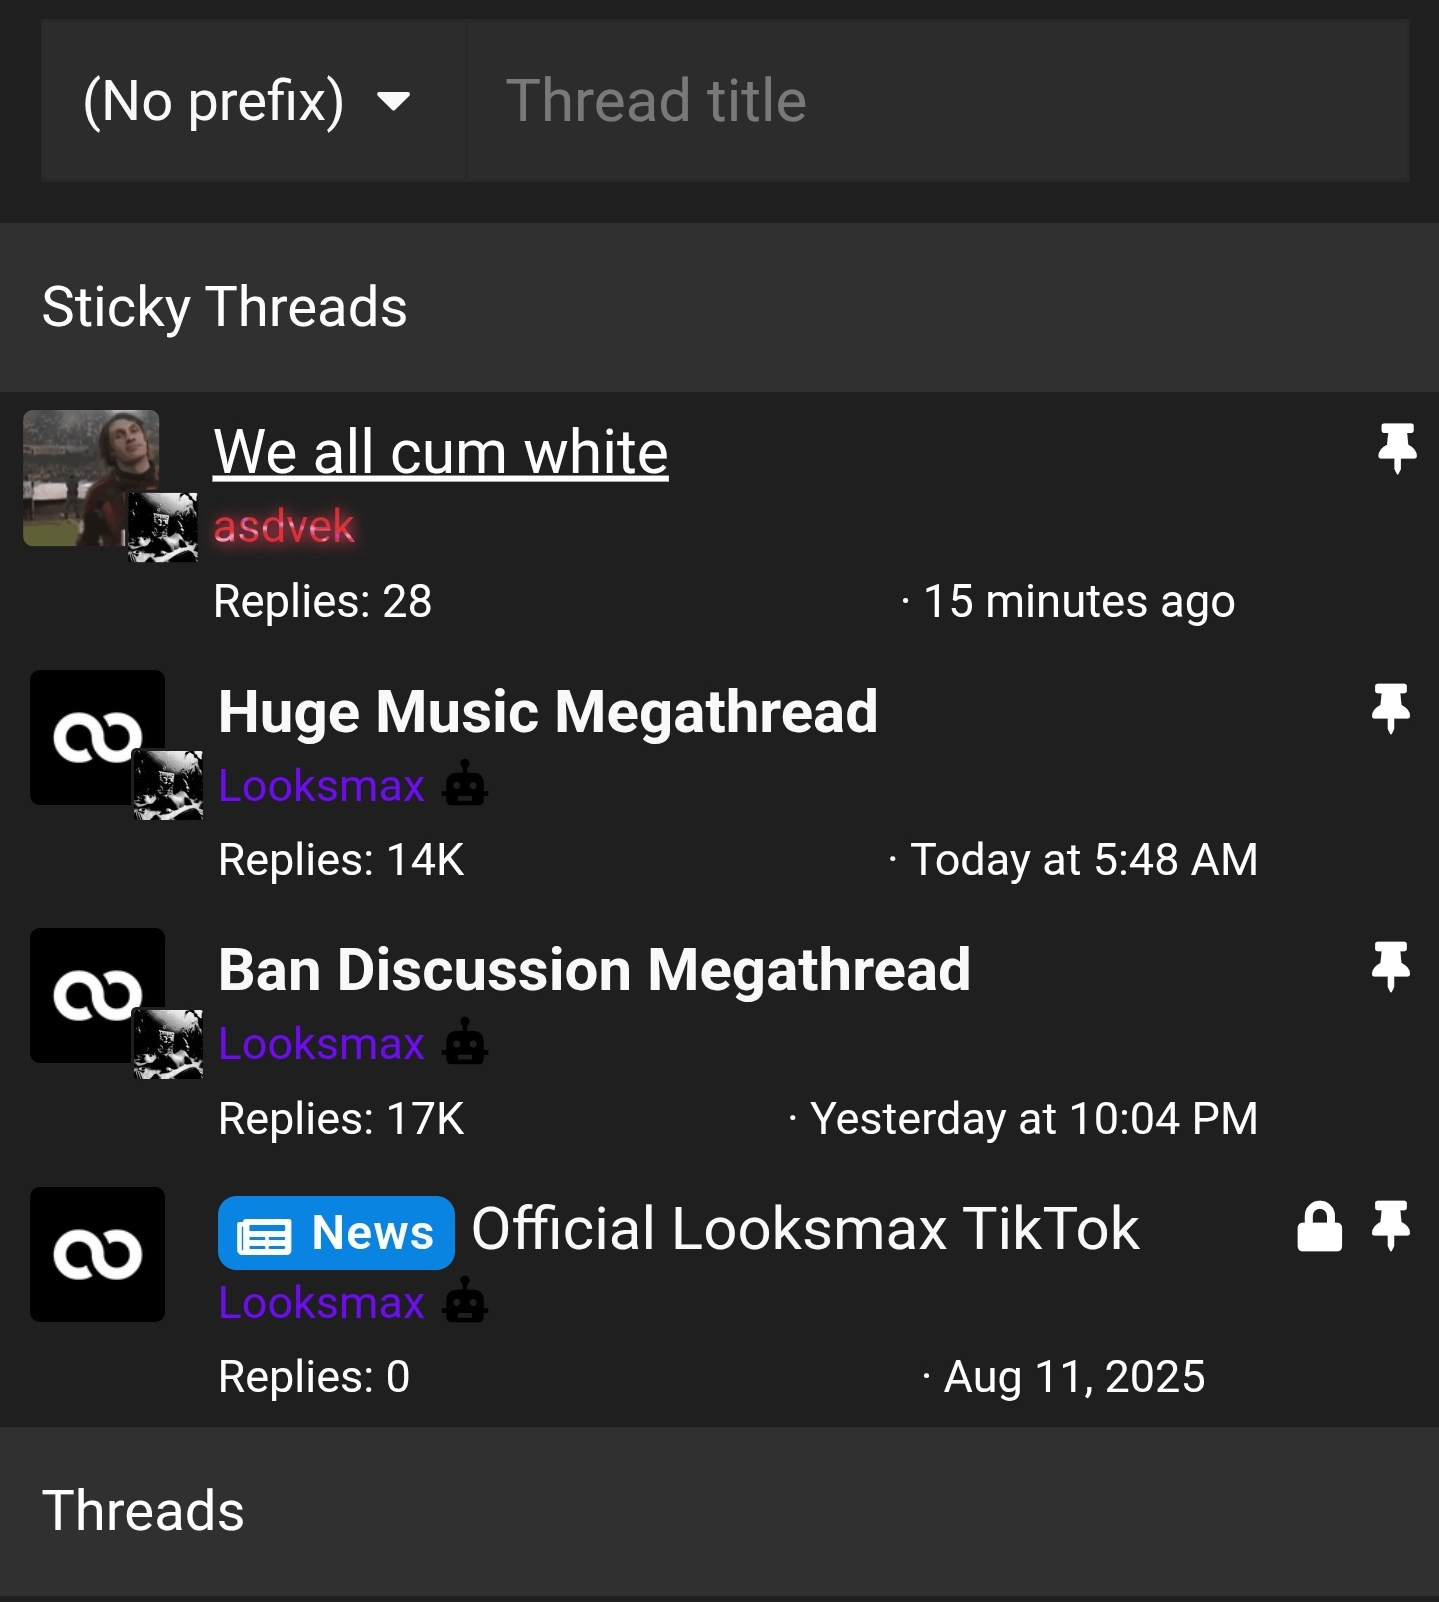Open Huge Music Megathread
Image resolution: width=1439 pixels, height=1602 pixels.
(548, 712)
